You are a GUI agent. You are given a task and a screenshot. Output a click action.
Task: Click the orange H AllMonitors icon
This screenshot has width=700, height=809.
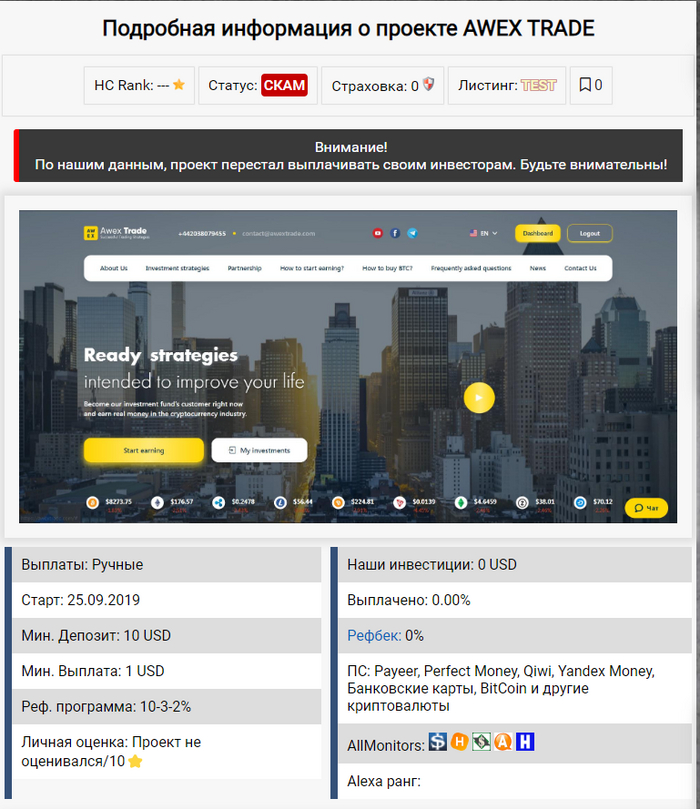(x=459, y=742)
